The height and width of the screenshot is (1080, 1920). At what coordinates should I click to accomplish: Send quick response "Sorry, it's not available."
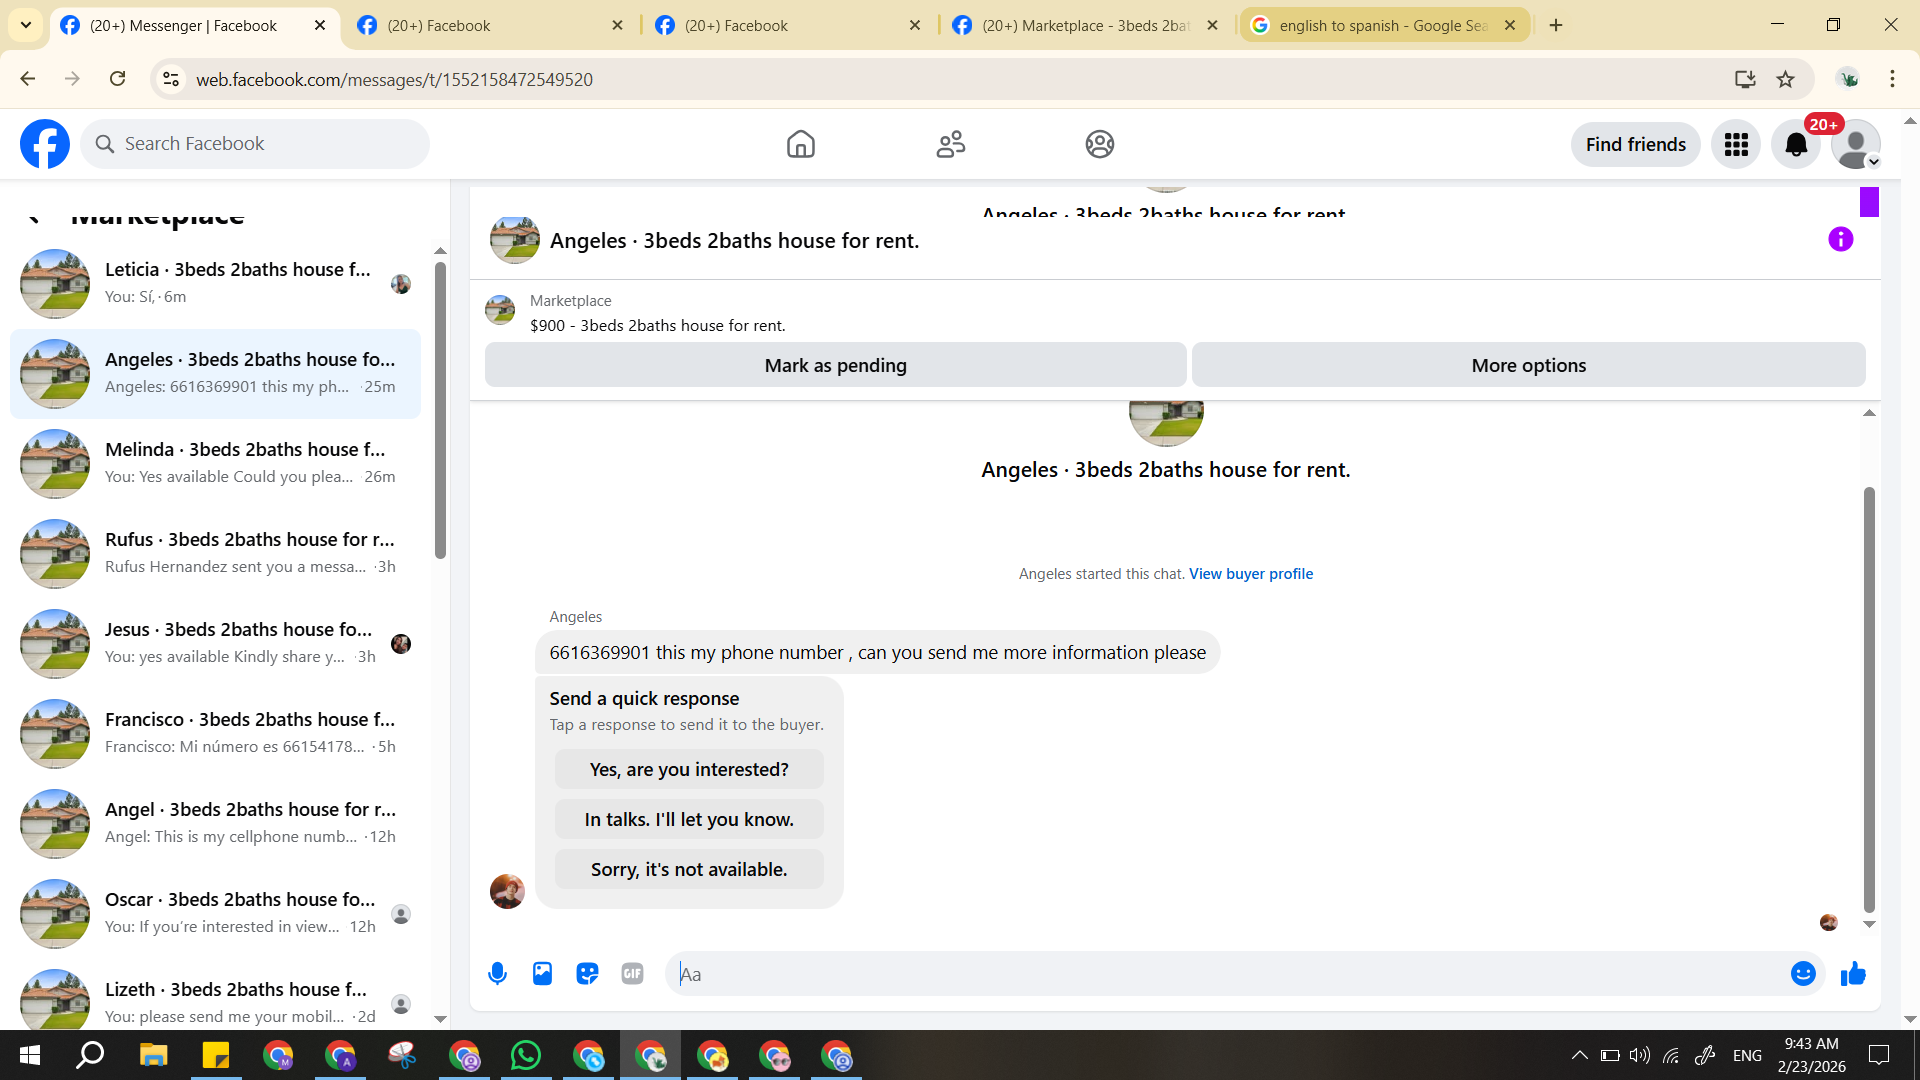[689, 869]
